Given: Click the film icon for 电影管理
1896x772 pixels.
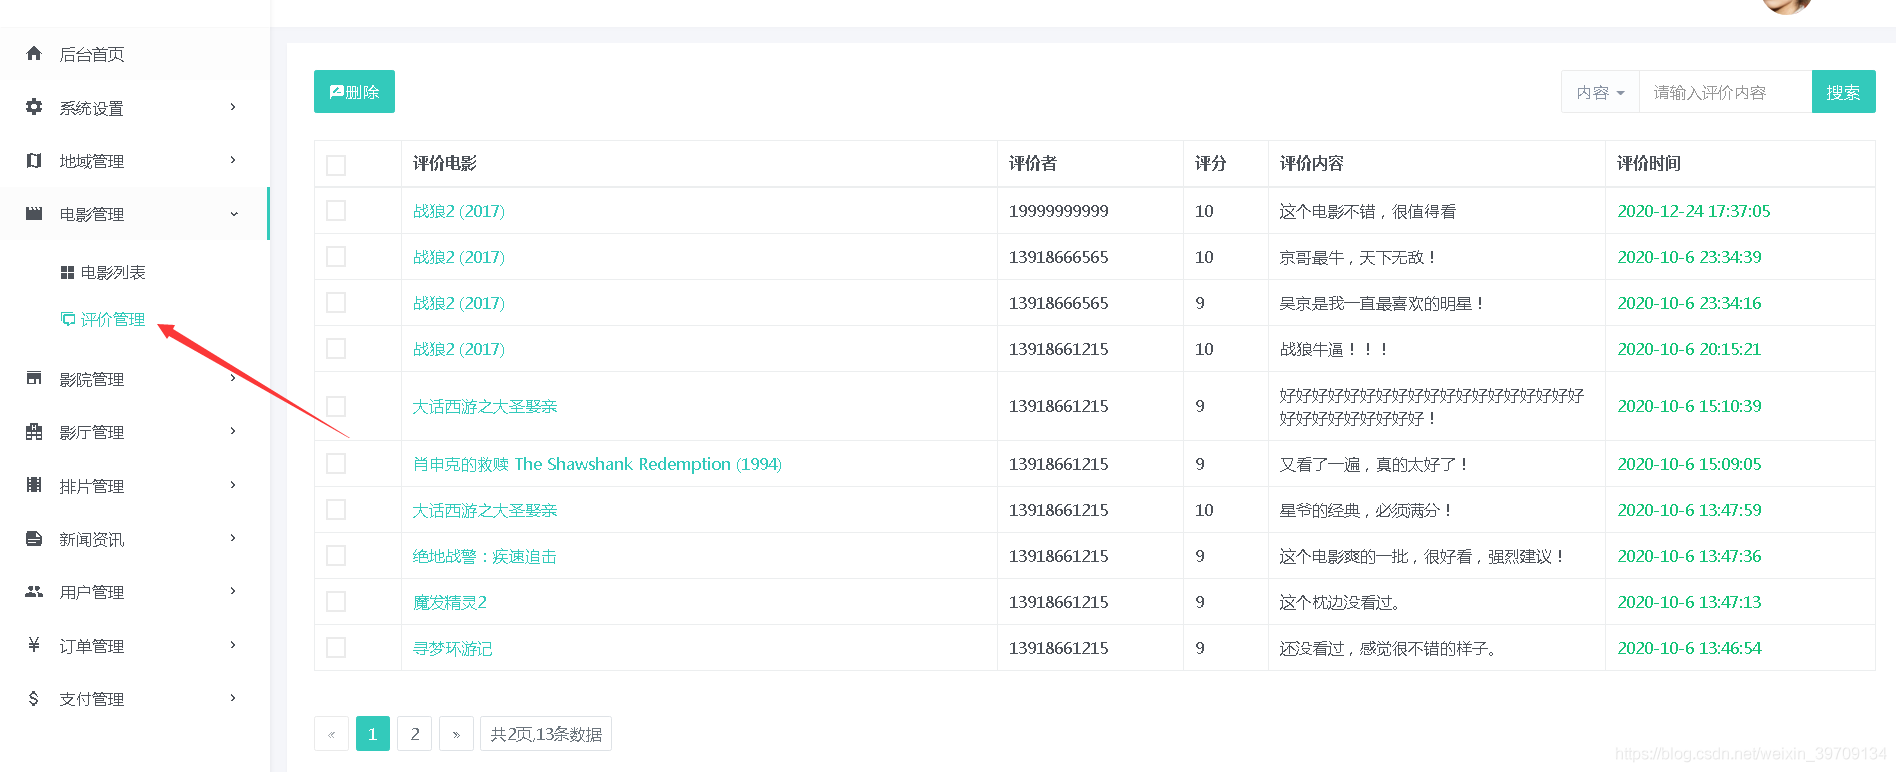Looking at the screenshot, I should point(34,214).
